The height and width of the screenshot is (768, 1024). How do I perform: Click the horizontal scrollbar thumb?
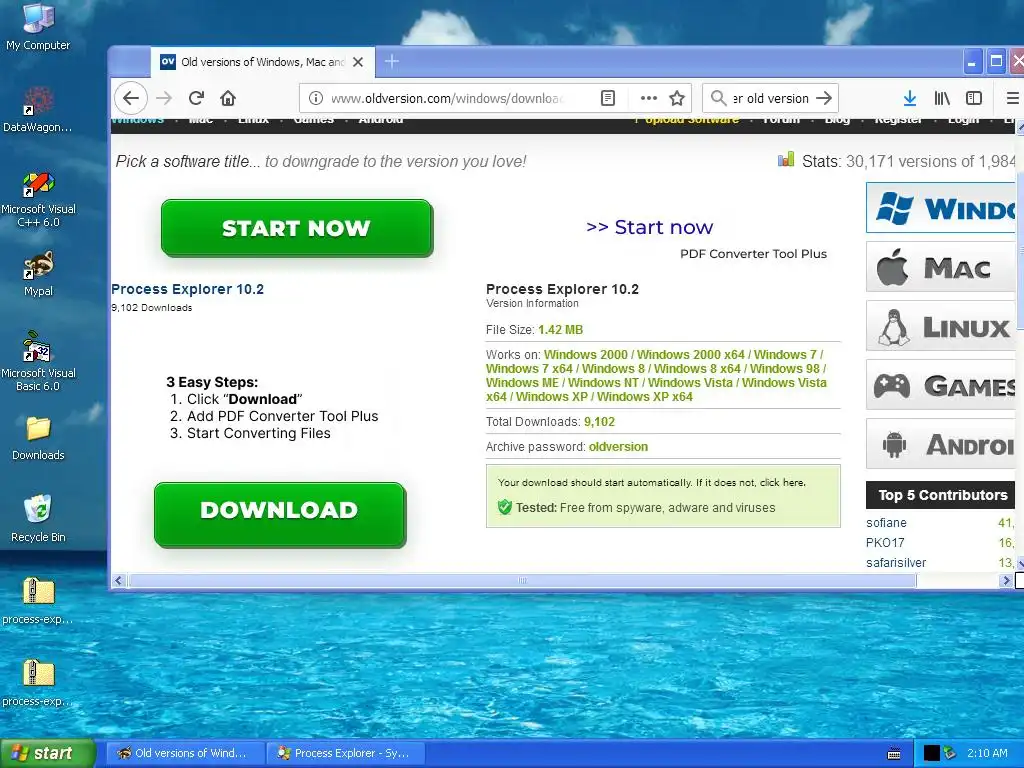tap(522, 581)
